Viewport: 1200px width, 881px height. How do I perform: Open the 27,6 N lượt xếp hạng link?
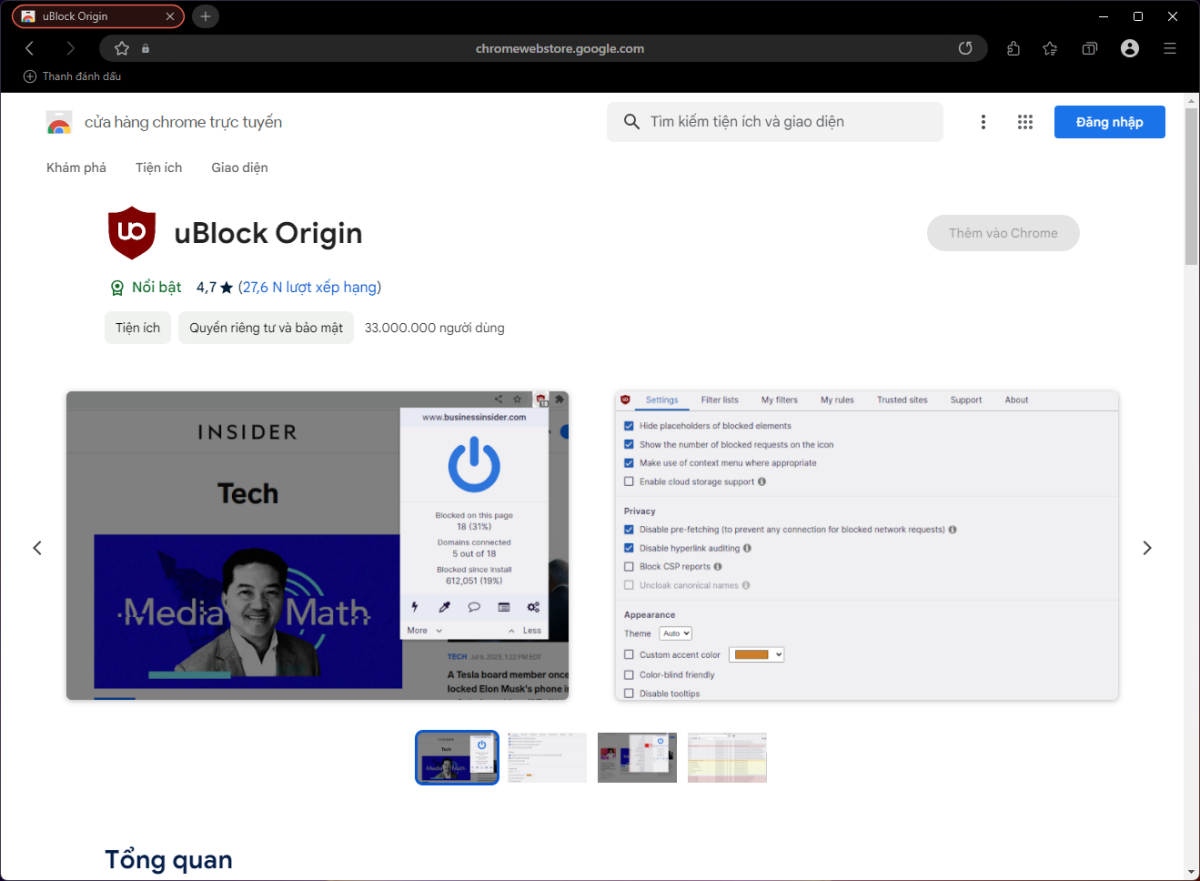(x=309, y=287)
